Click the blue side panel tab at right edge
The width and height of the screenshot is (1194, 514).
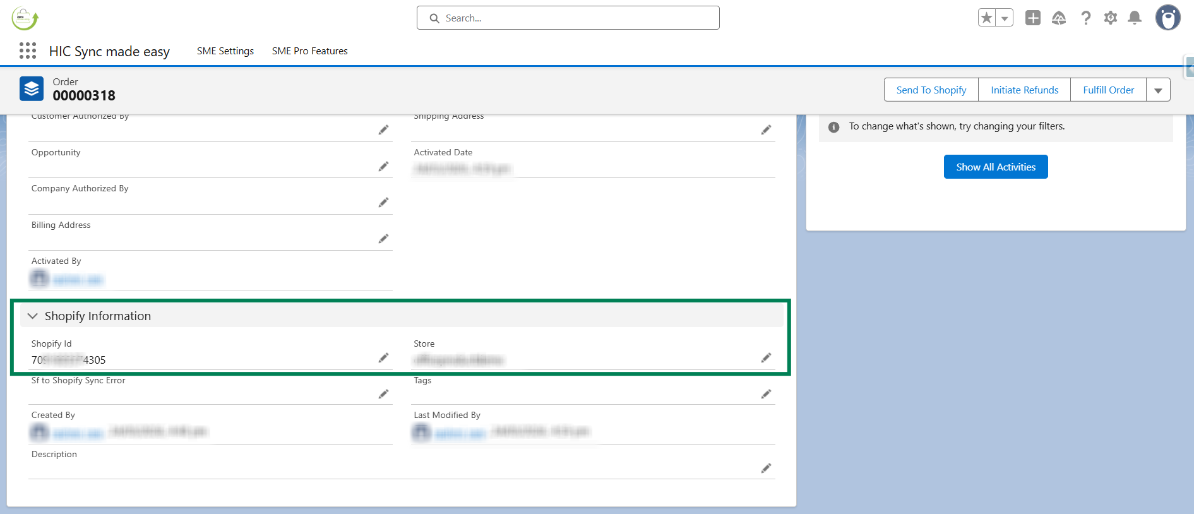[1189, 67]
